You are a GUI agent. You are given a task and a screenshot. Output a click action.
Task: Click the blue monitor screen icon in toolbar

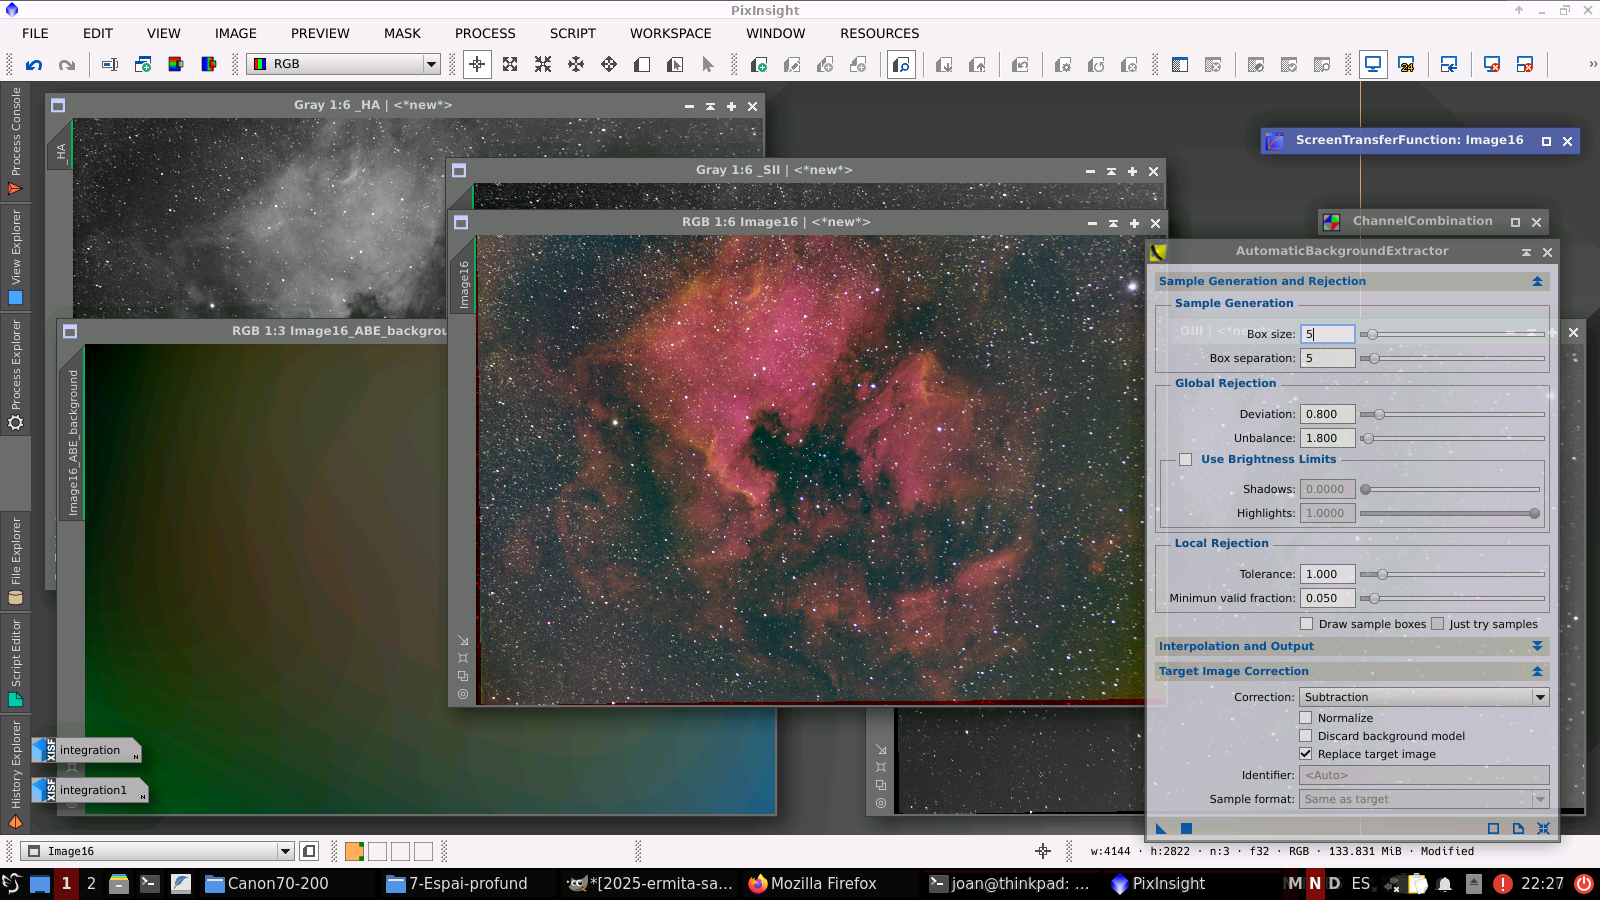coord(1373,65)
